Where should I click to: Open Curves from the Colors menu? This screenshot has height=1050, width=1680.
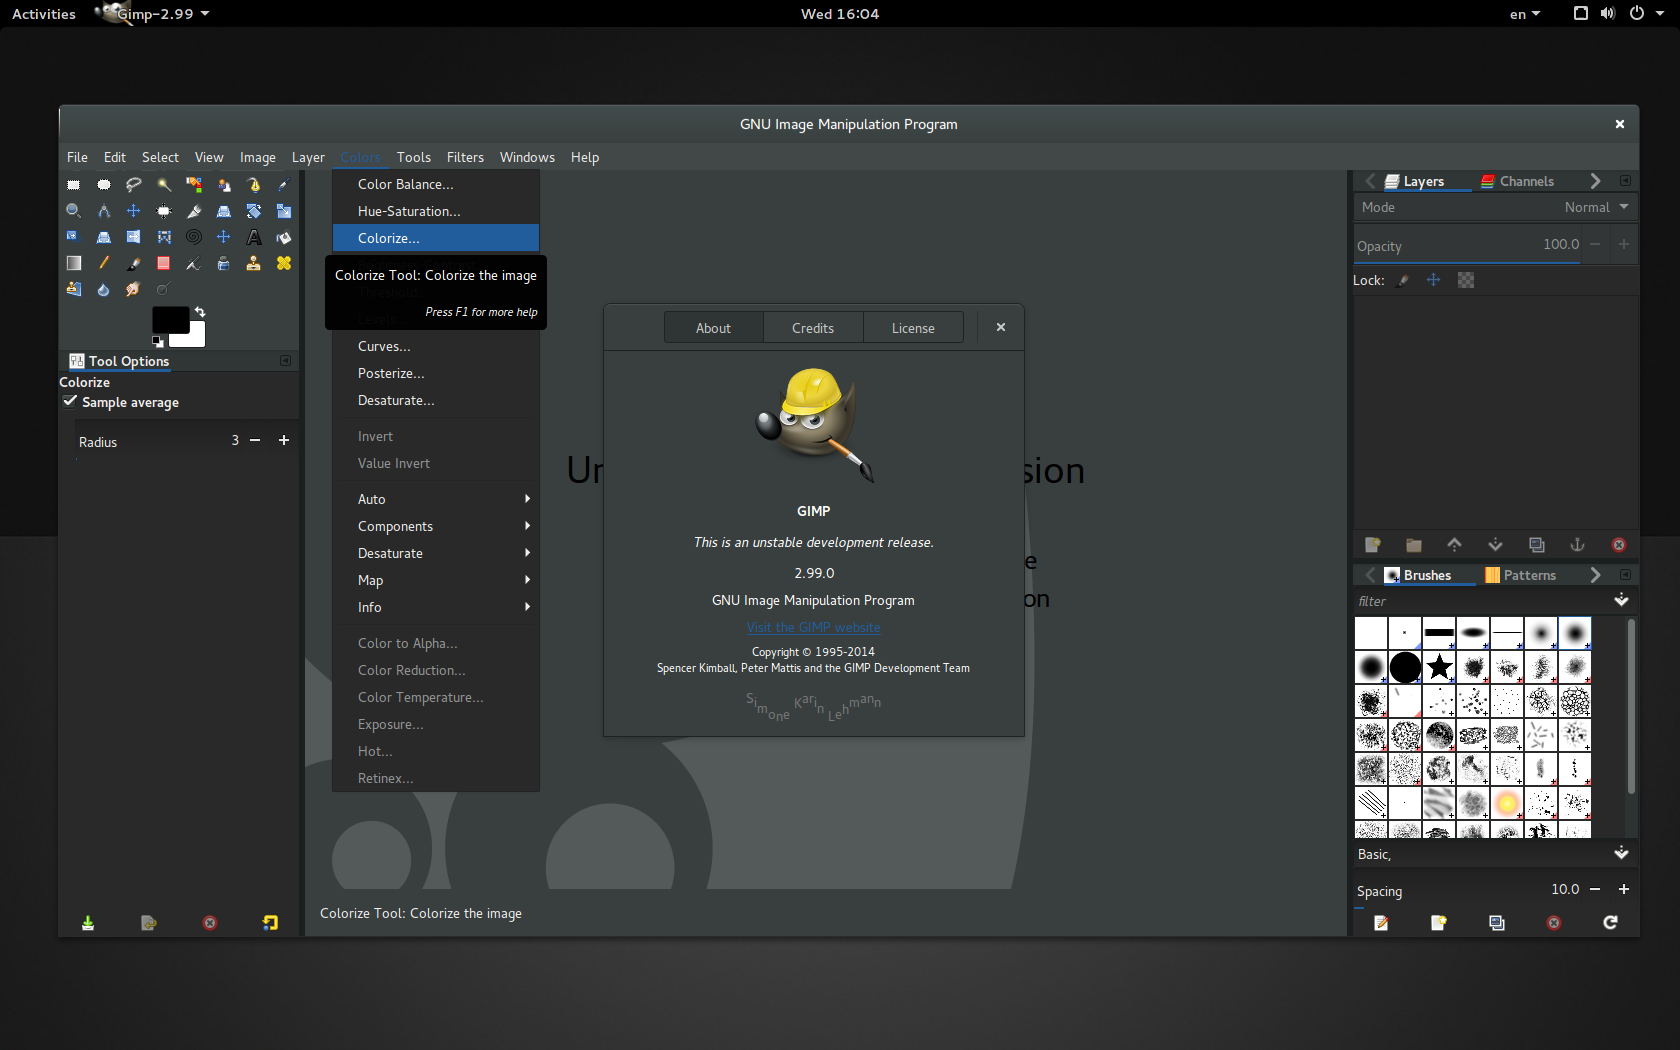pyautogui.click(x=436, y=346)
